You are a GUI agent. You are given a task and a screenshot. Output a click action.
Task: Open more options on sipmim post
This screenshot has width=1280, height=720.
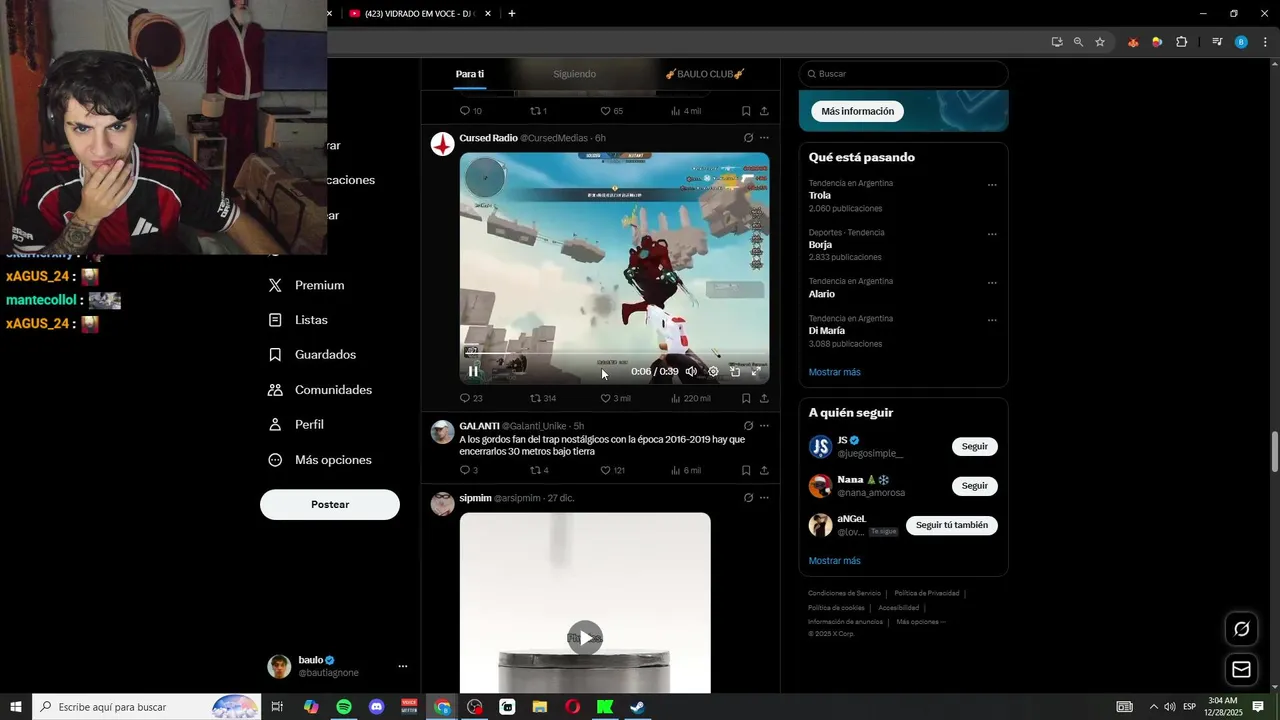point(764,498)
